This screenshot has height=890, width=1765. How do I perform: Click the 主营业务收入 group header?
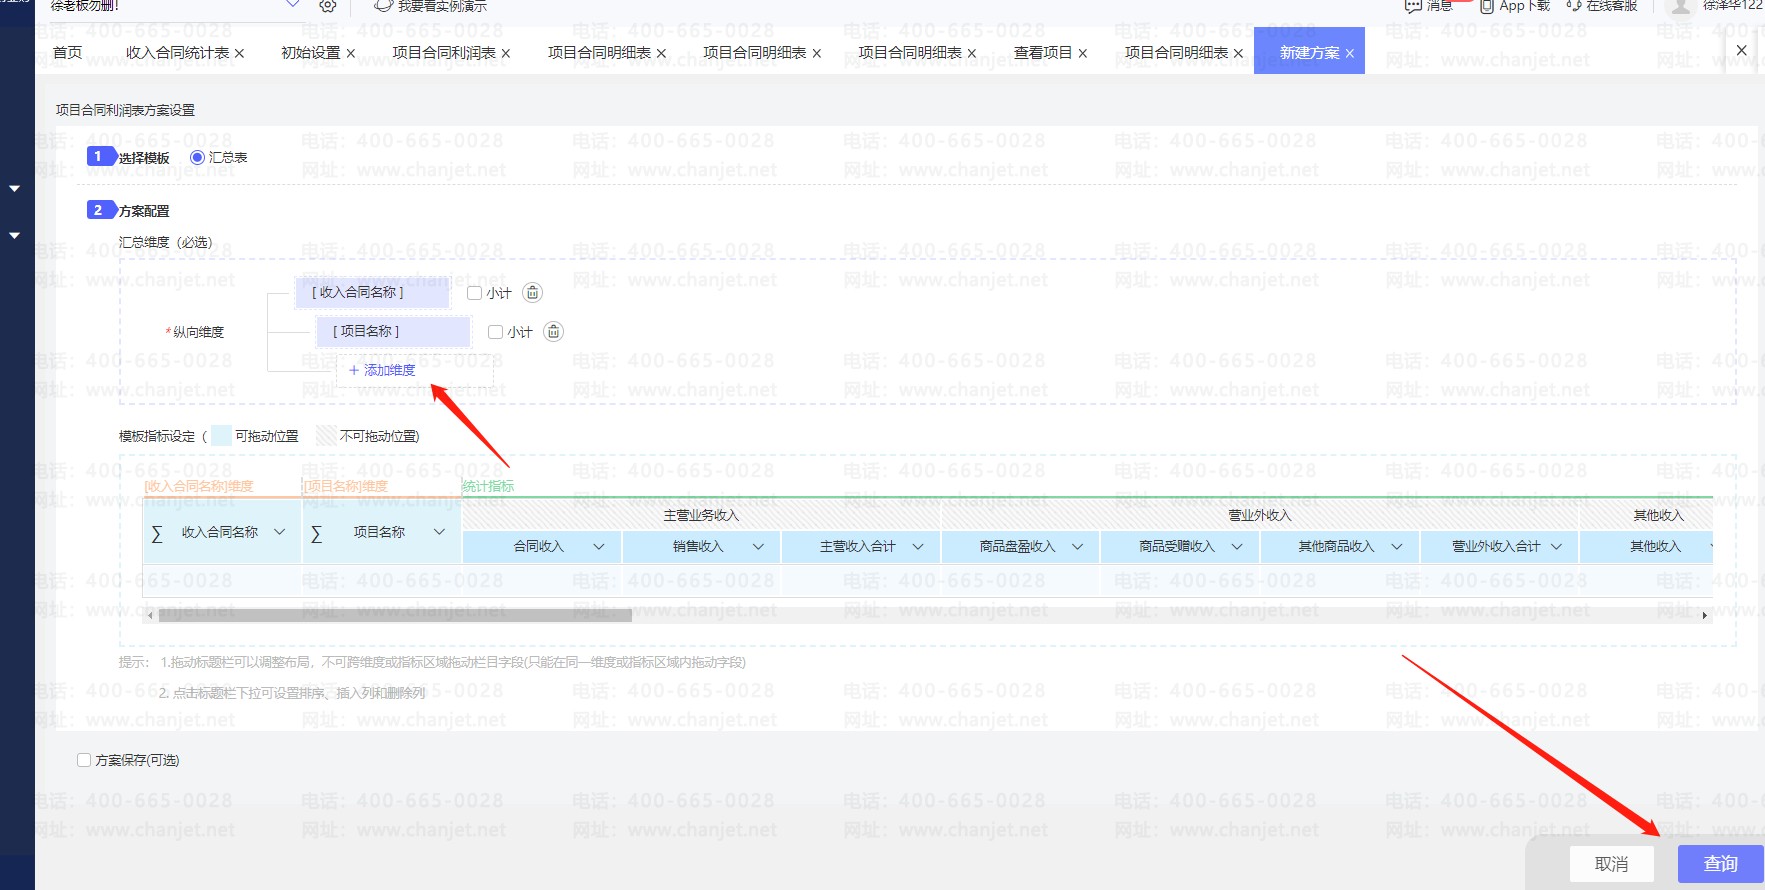coord(701,515)
